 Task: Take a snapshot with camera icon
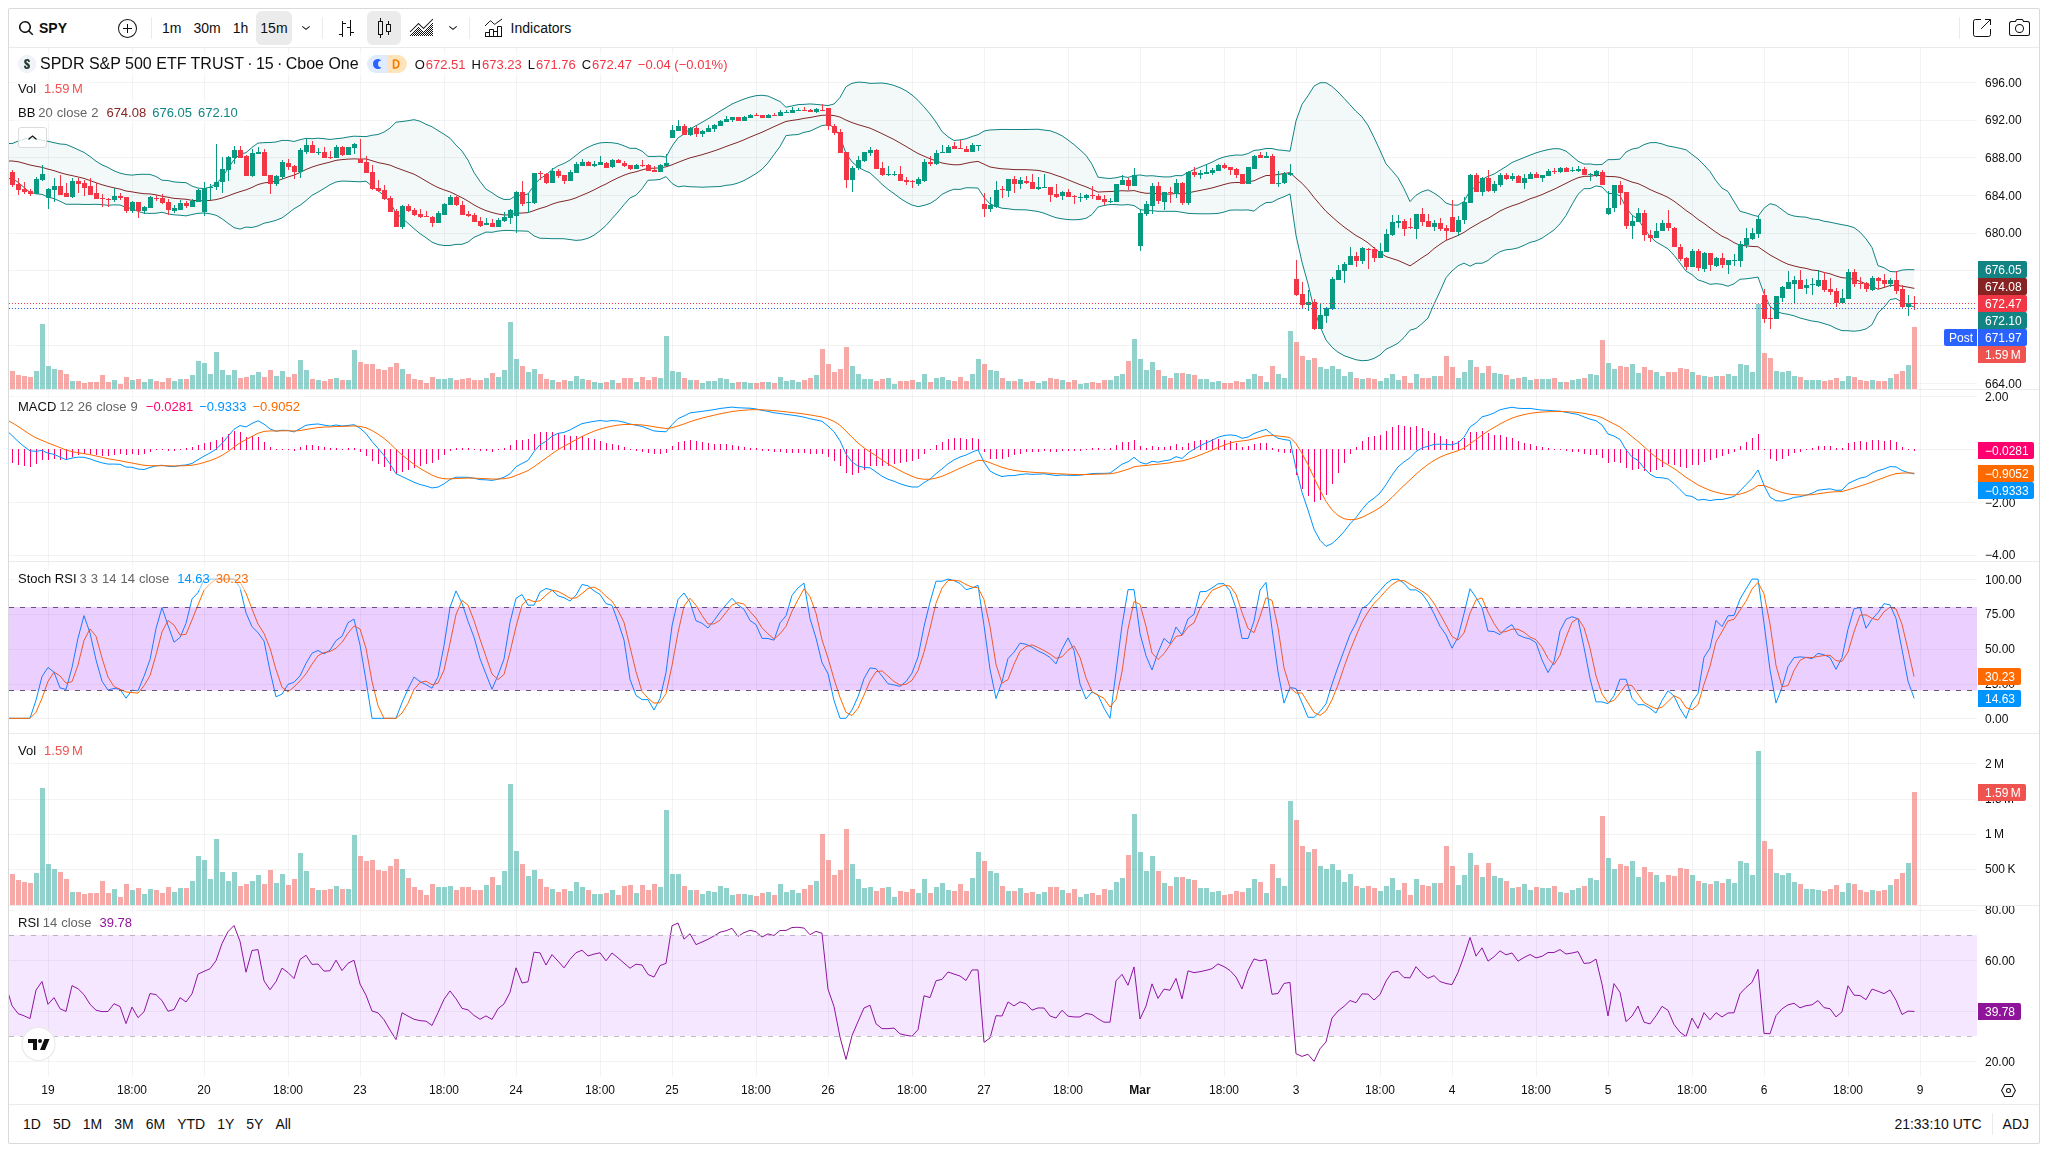click(2019, 28)
